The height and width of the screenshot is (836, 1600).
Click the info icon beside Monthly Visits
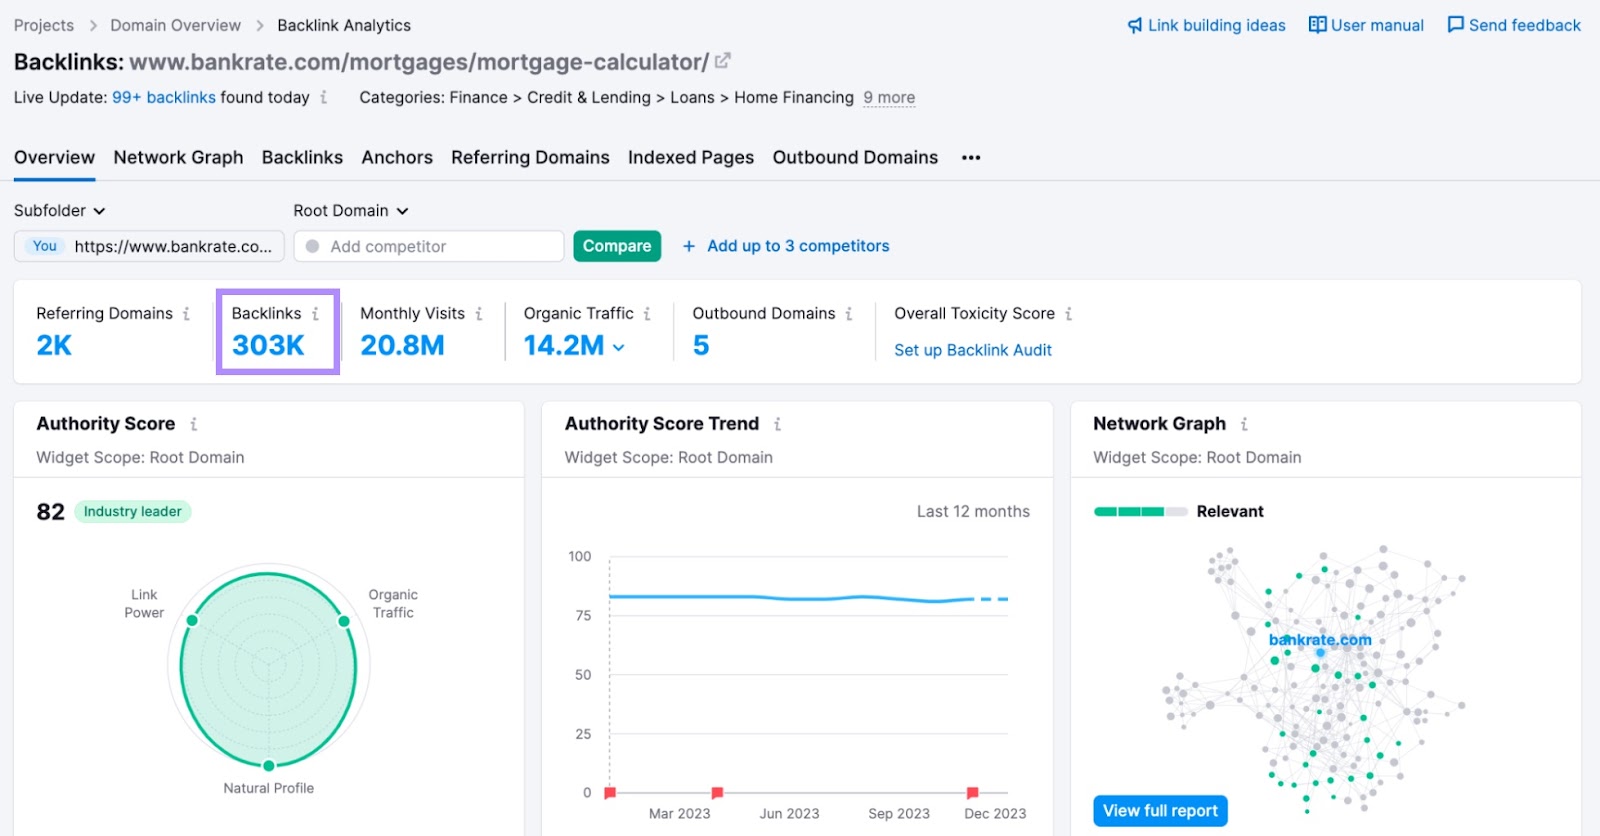479,314
